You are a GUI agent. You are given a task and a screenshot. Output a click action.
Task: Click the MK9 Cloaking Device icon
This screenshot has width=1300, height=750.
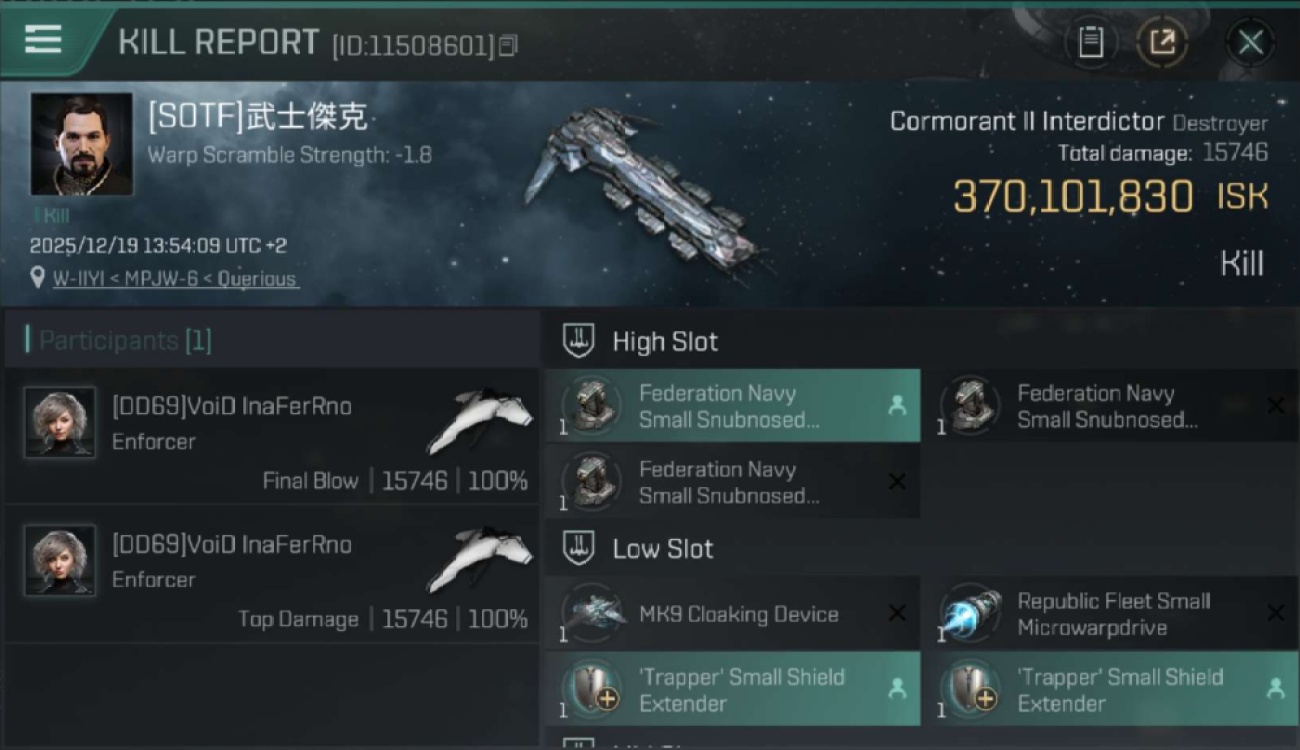[593, 613]
